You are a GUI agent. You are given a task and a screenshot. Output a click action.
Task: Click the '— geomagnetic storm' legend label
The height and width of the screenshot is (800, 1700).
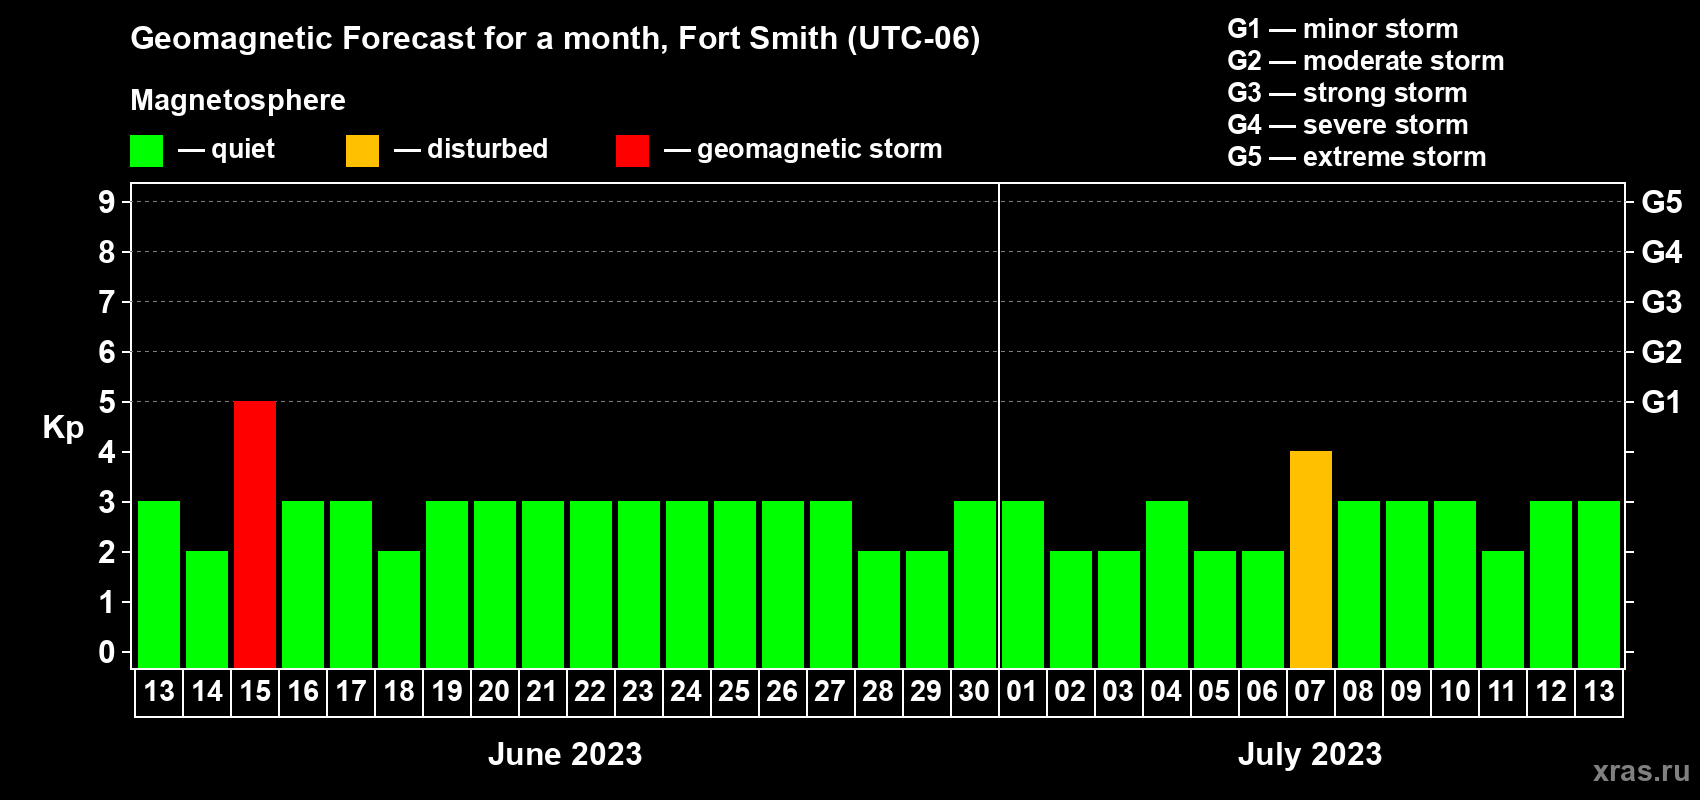point(803,149)
